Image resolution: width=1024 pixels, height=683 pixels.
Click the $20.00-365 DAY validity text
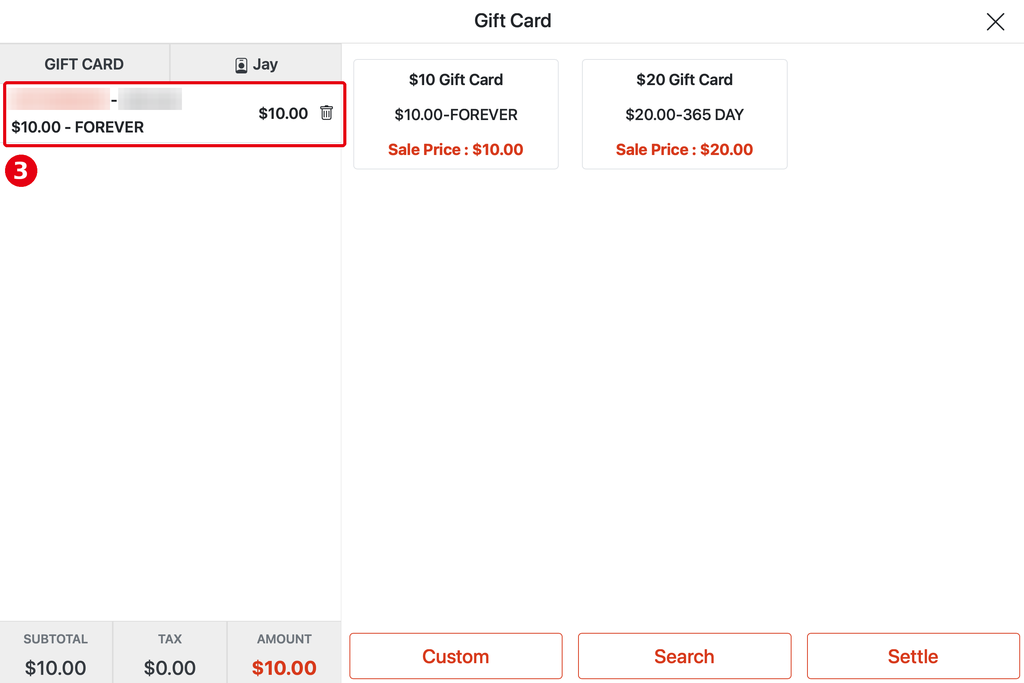(x=684, y=115)
